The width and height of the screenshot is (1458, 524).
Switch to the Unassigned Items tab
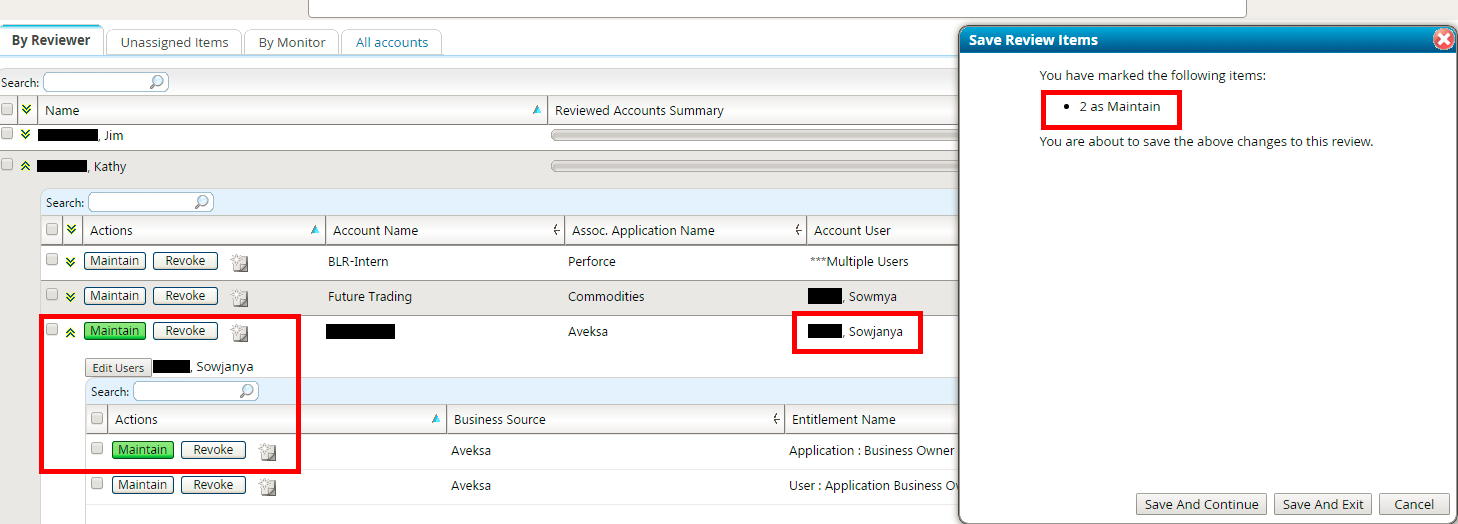[175, 42]
